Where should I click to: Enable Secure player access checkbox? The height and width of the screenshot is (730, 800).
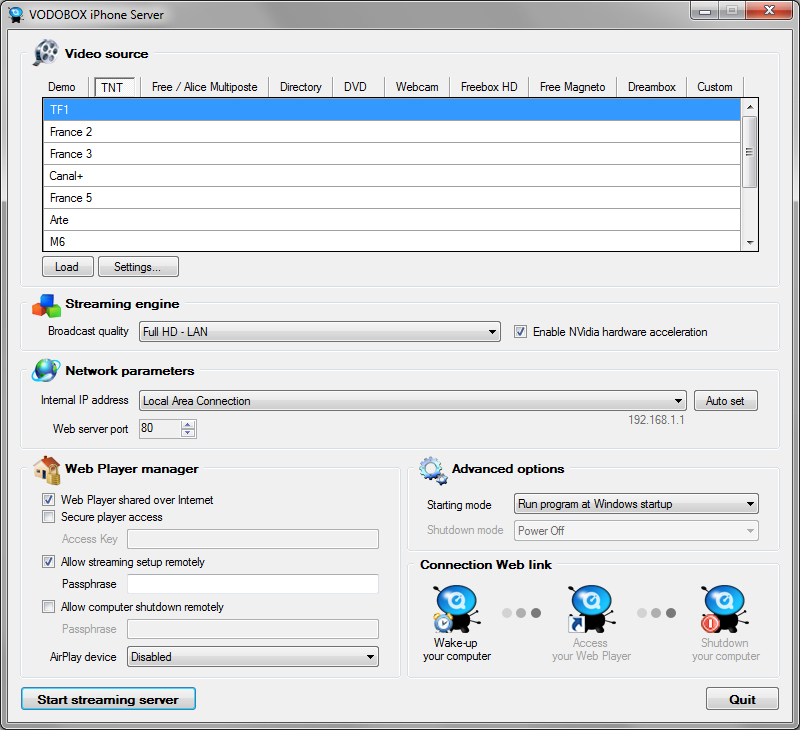pyautogui.click(x=48, y=517)
